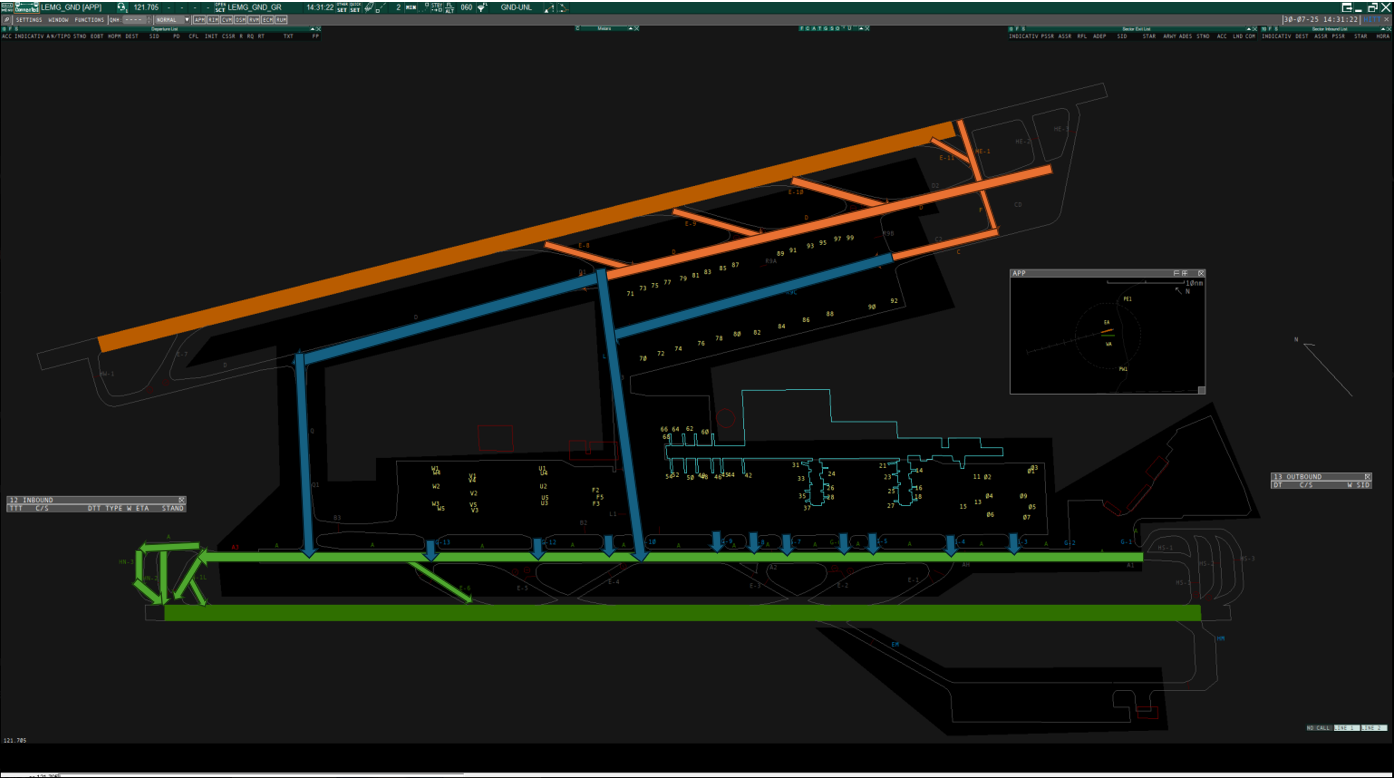Viewport: 1395px width, 782px height.
Task: Toggle the RUM button in the toolbar
Action: click(x=280, y=19)
